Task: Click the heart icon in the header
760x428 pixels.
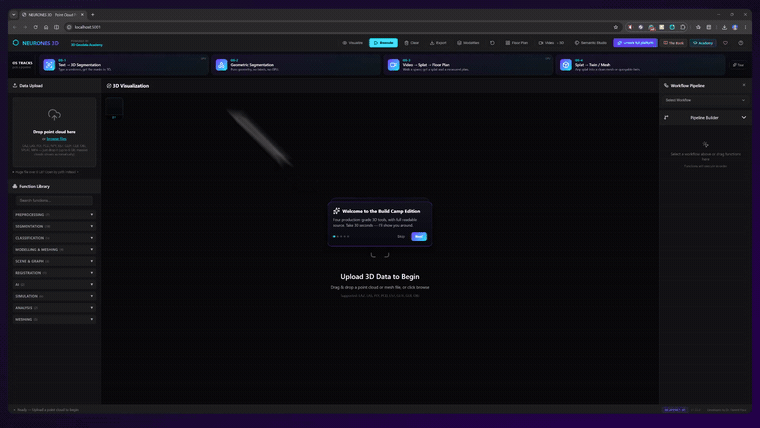Action: (725, 43)
